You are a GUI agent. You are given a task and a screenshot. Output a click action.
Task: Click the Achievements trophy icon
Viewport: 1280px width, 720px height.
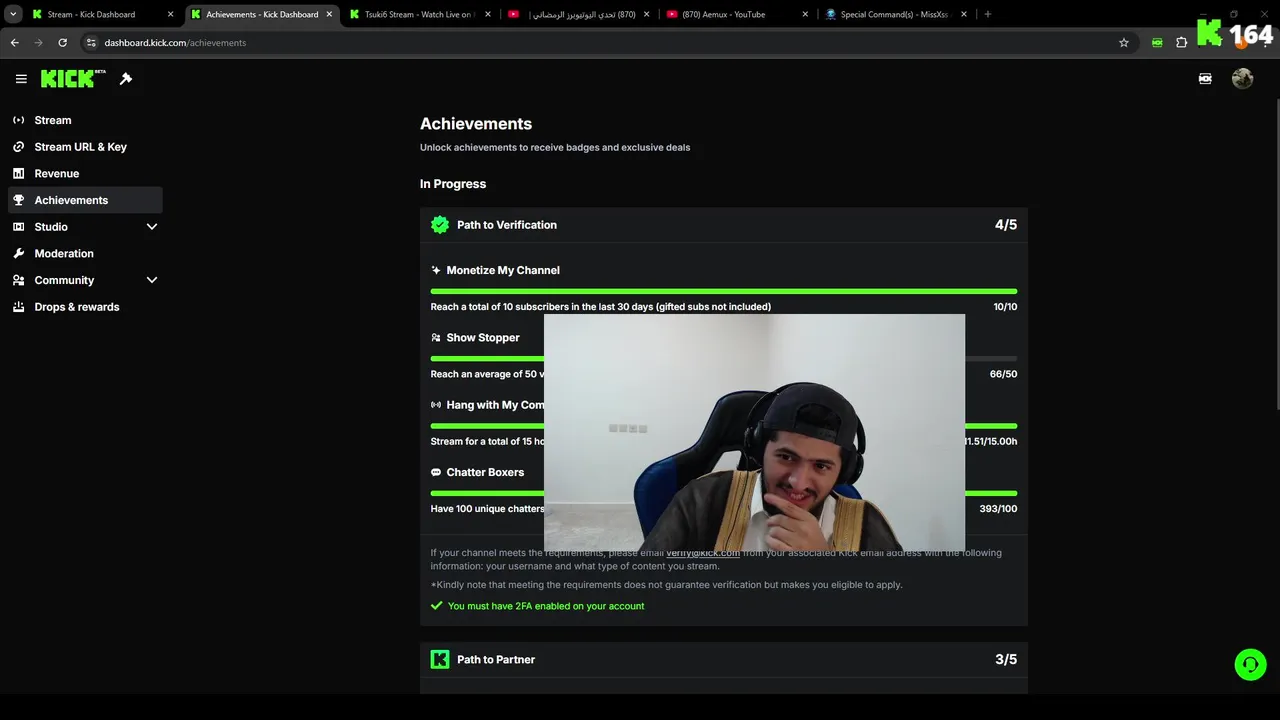[x=18, y=200]
